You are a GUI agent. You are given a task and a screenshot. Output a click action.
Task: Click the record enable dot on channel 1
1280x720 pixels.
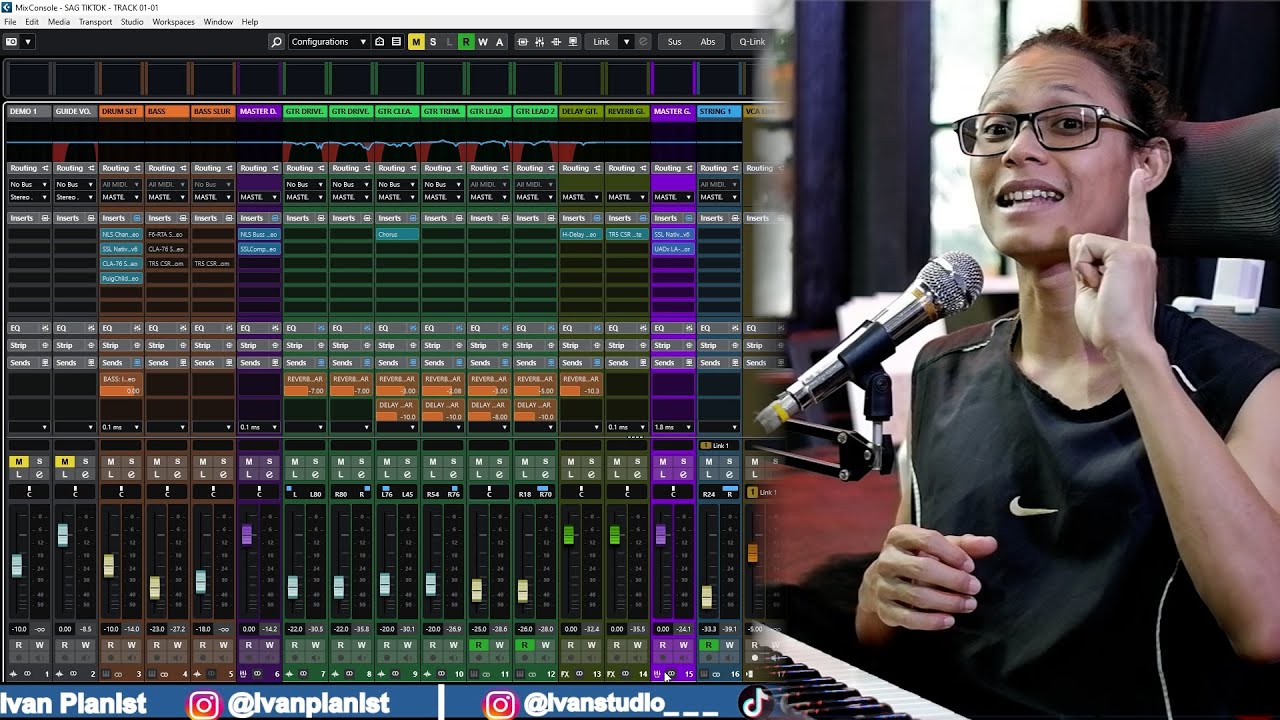[x=18, y=658]
